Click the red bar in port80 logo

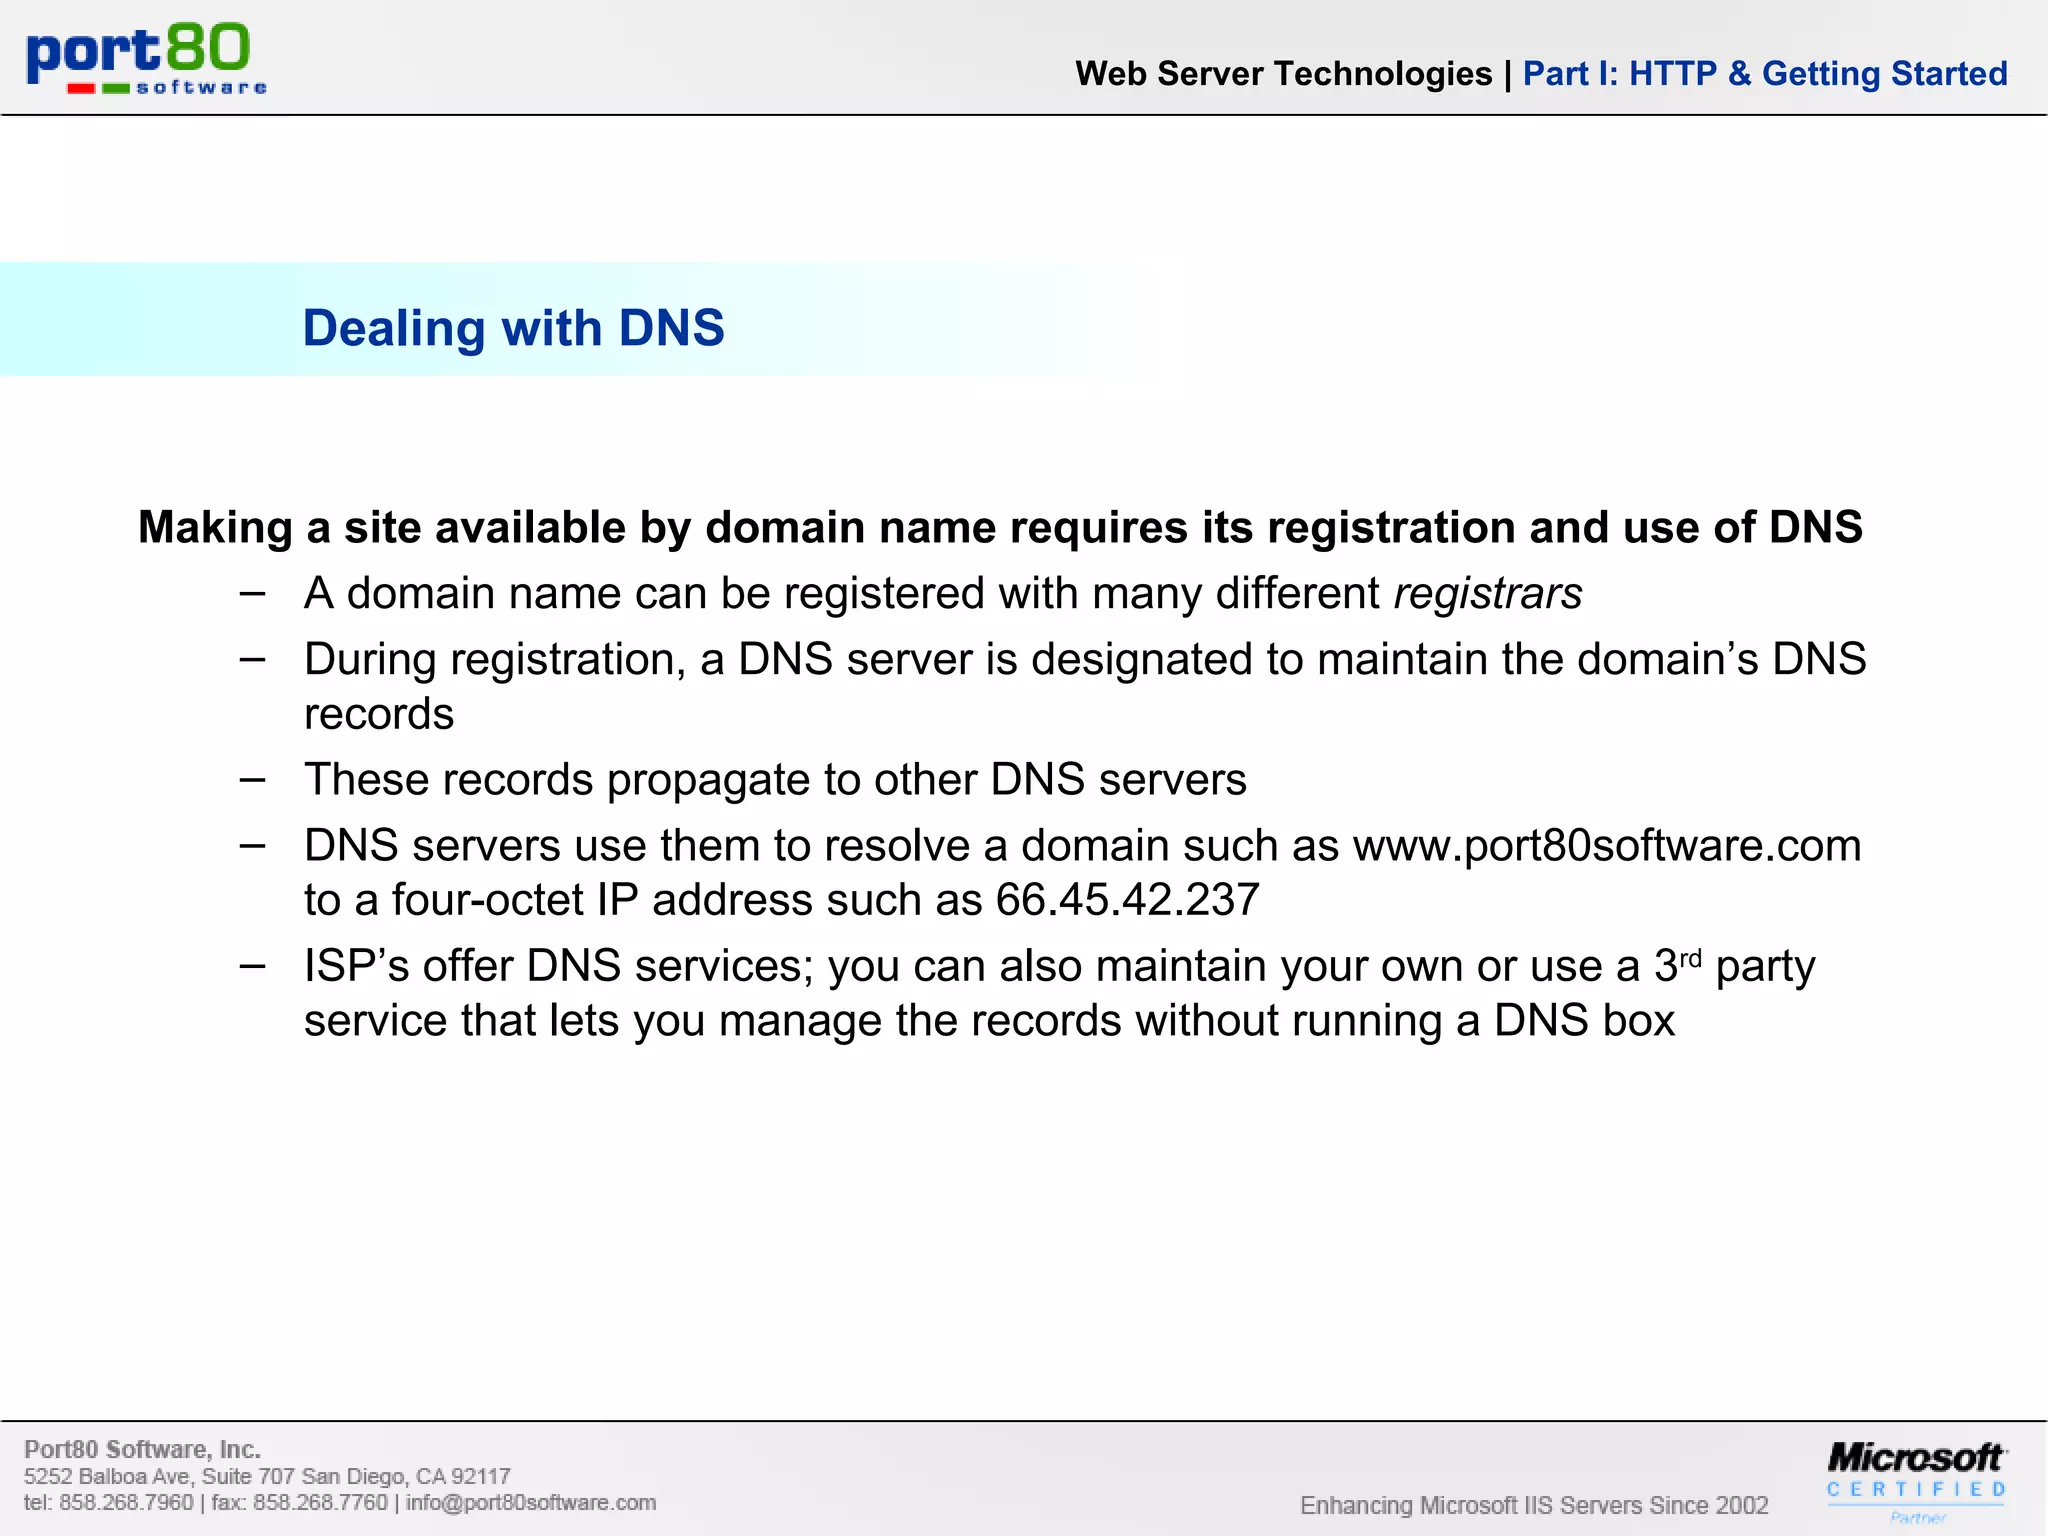(81, 89)
